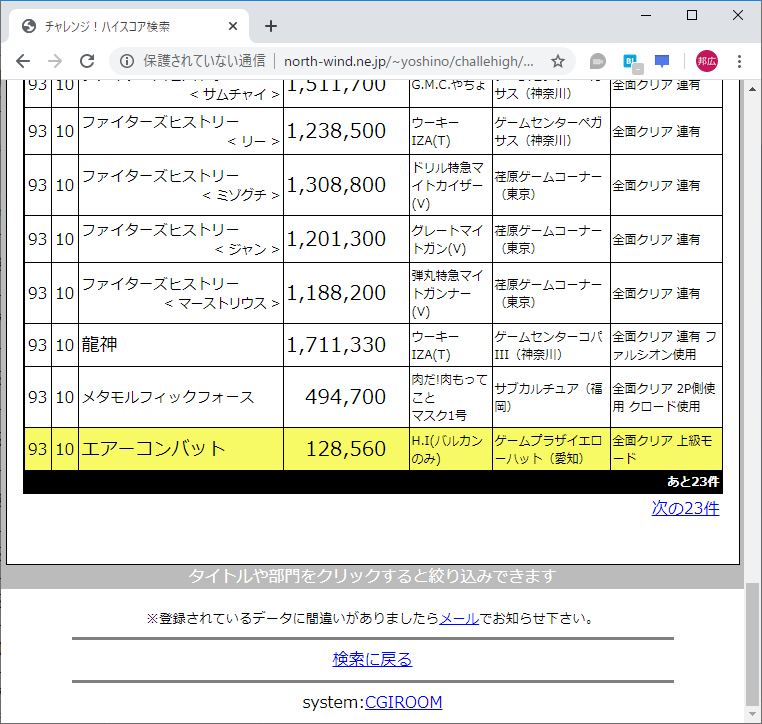
Task: Select the < ミゾグチ > category text
Action: tap(241, 195)
